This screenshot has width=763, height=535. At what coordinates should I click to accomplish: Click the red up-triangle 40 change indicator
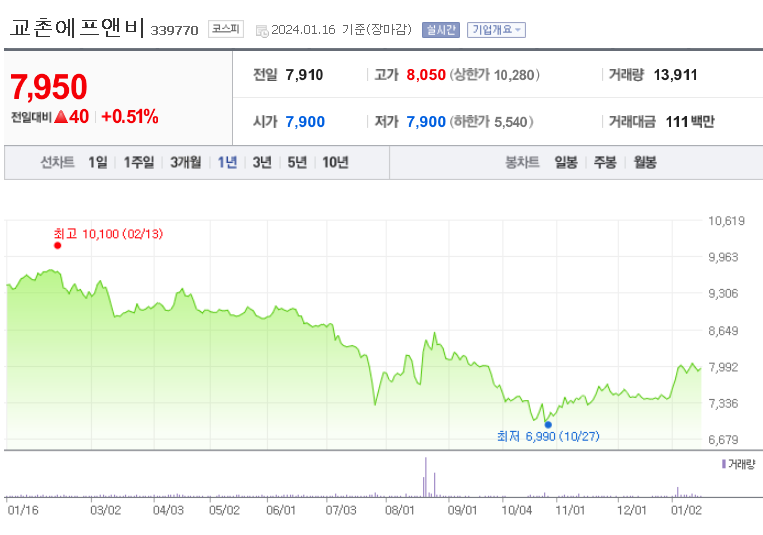click(72, 117)
